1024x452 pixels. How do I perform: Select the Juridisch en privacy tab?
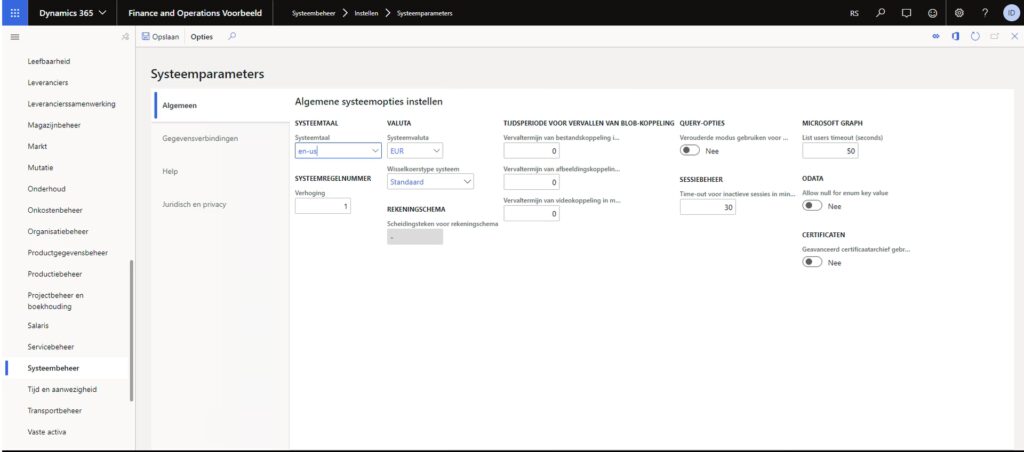point(194,204)
